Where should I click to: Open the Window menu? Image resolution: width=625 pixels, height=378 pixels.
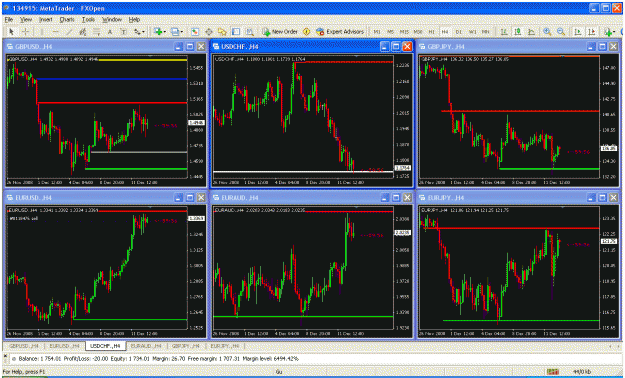112,19
